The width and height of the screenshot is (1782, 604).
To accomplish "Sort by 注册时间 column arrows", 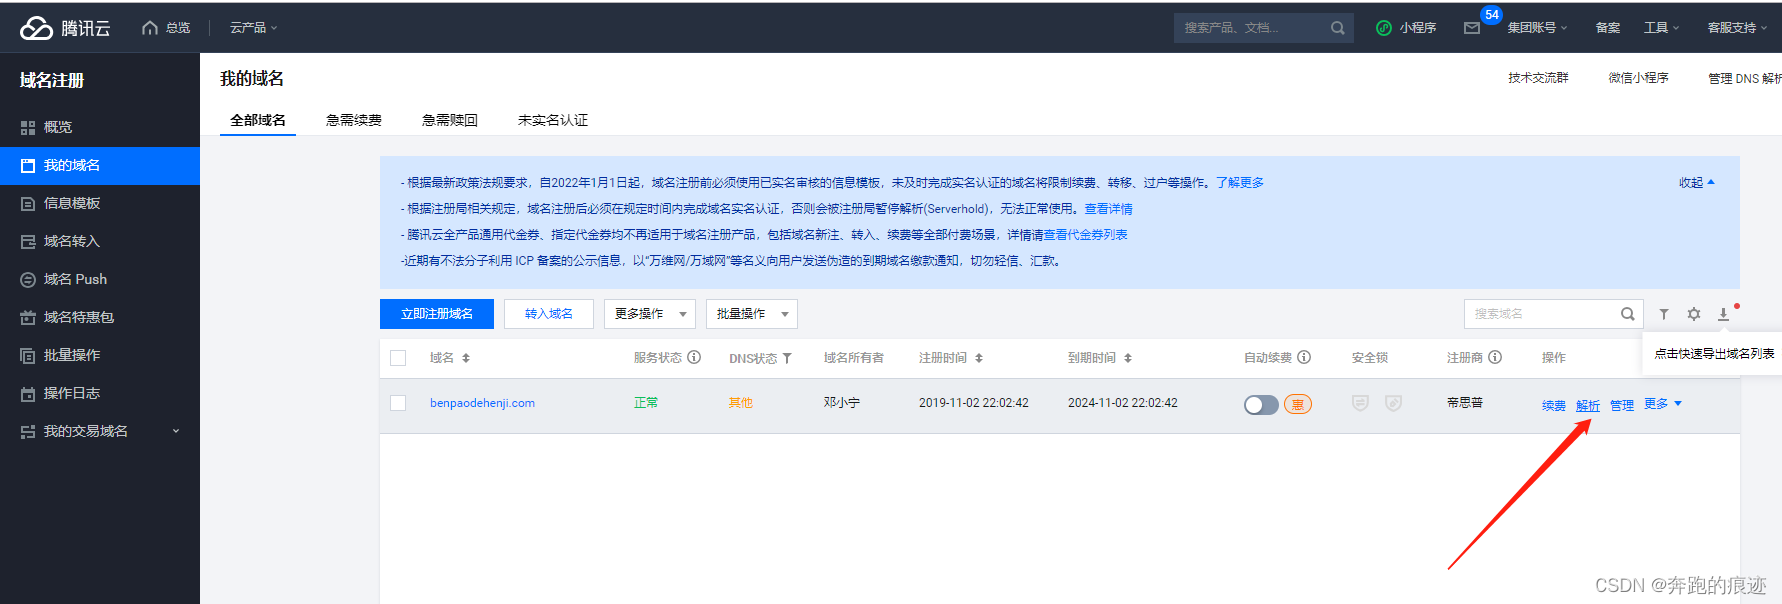I will pyautogui.click(x=979, y=358).
